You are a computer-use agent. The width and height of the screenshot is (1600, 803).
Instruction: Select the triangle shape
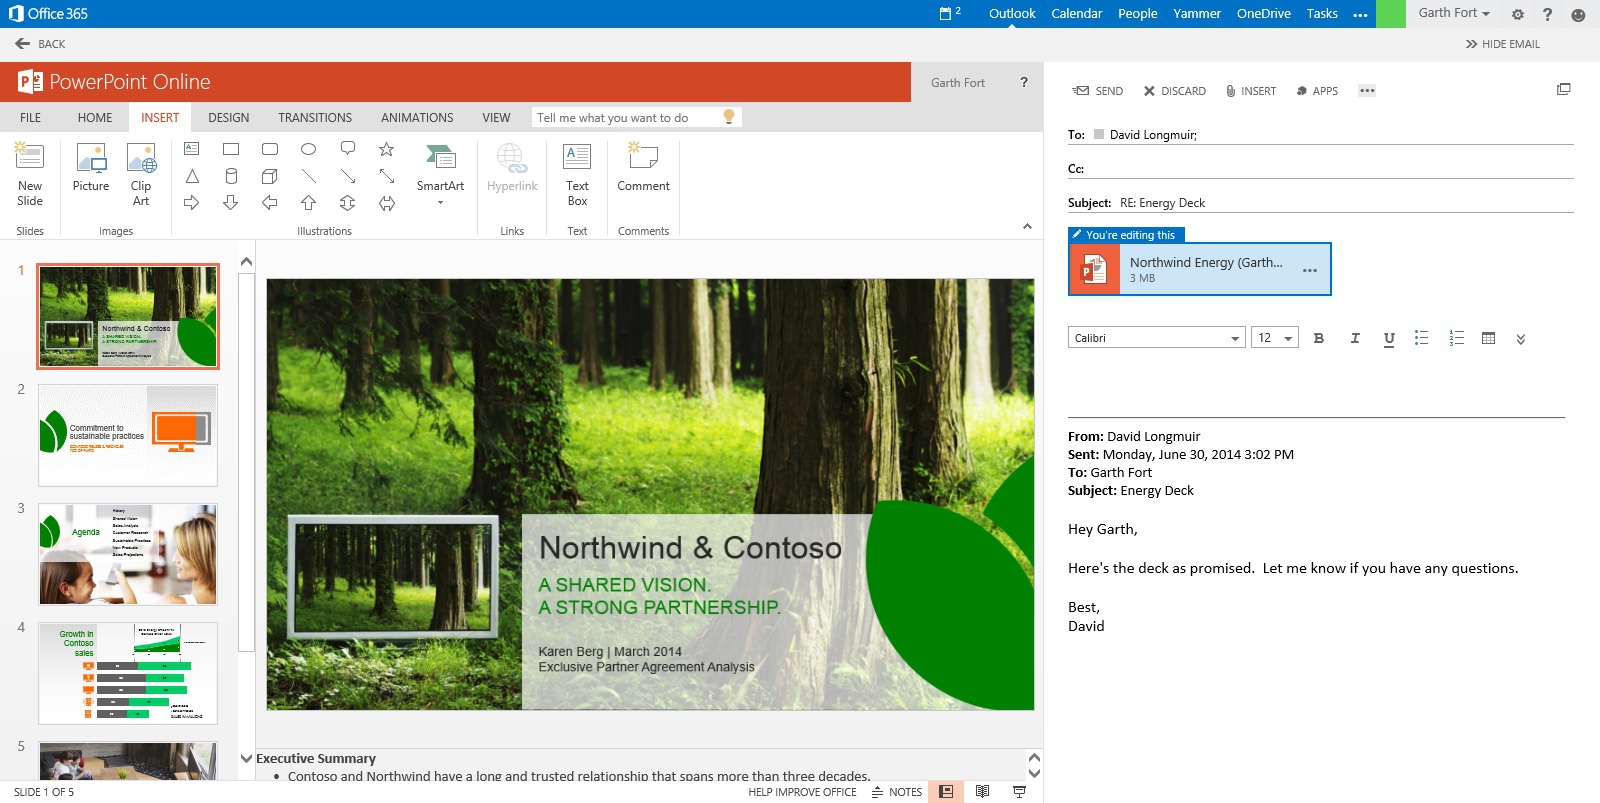tap(192, 176)
